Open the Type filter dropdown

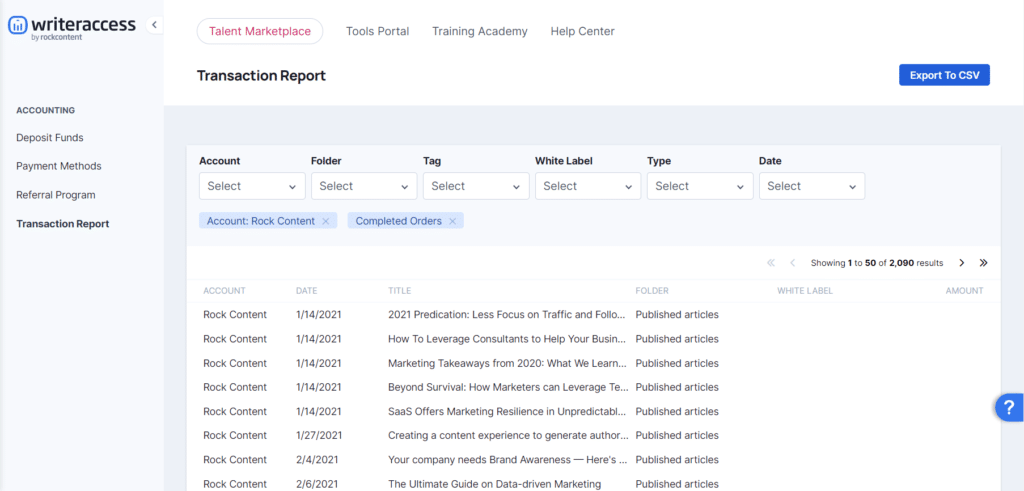tap(700, 186)
